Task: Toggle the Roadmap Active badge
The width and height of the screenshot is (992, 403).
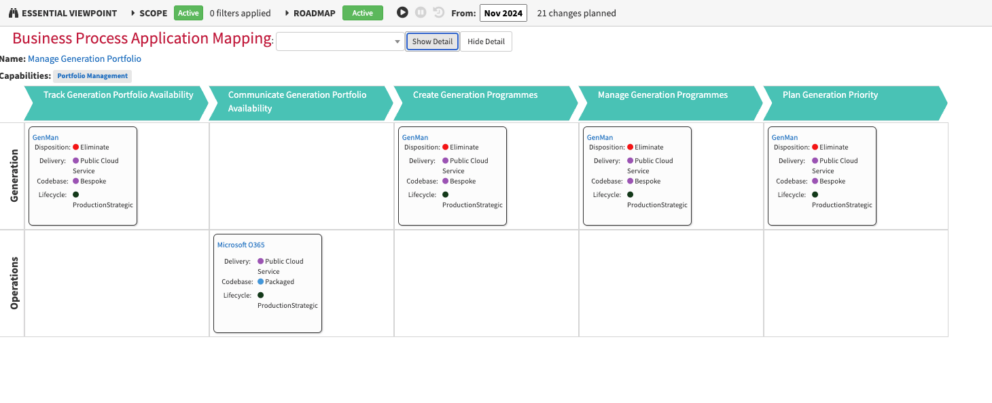Action: pos(363,13)
